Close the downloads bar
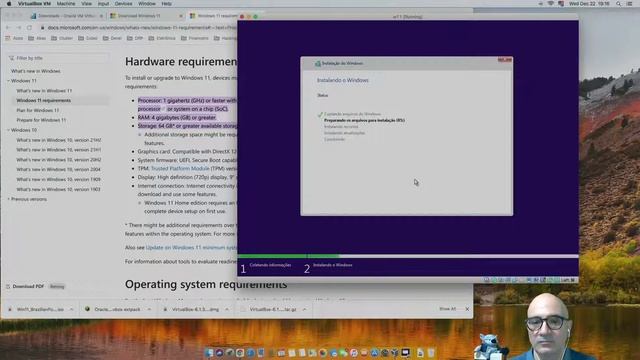 pyautogui.click(x=467, y=309)
